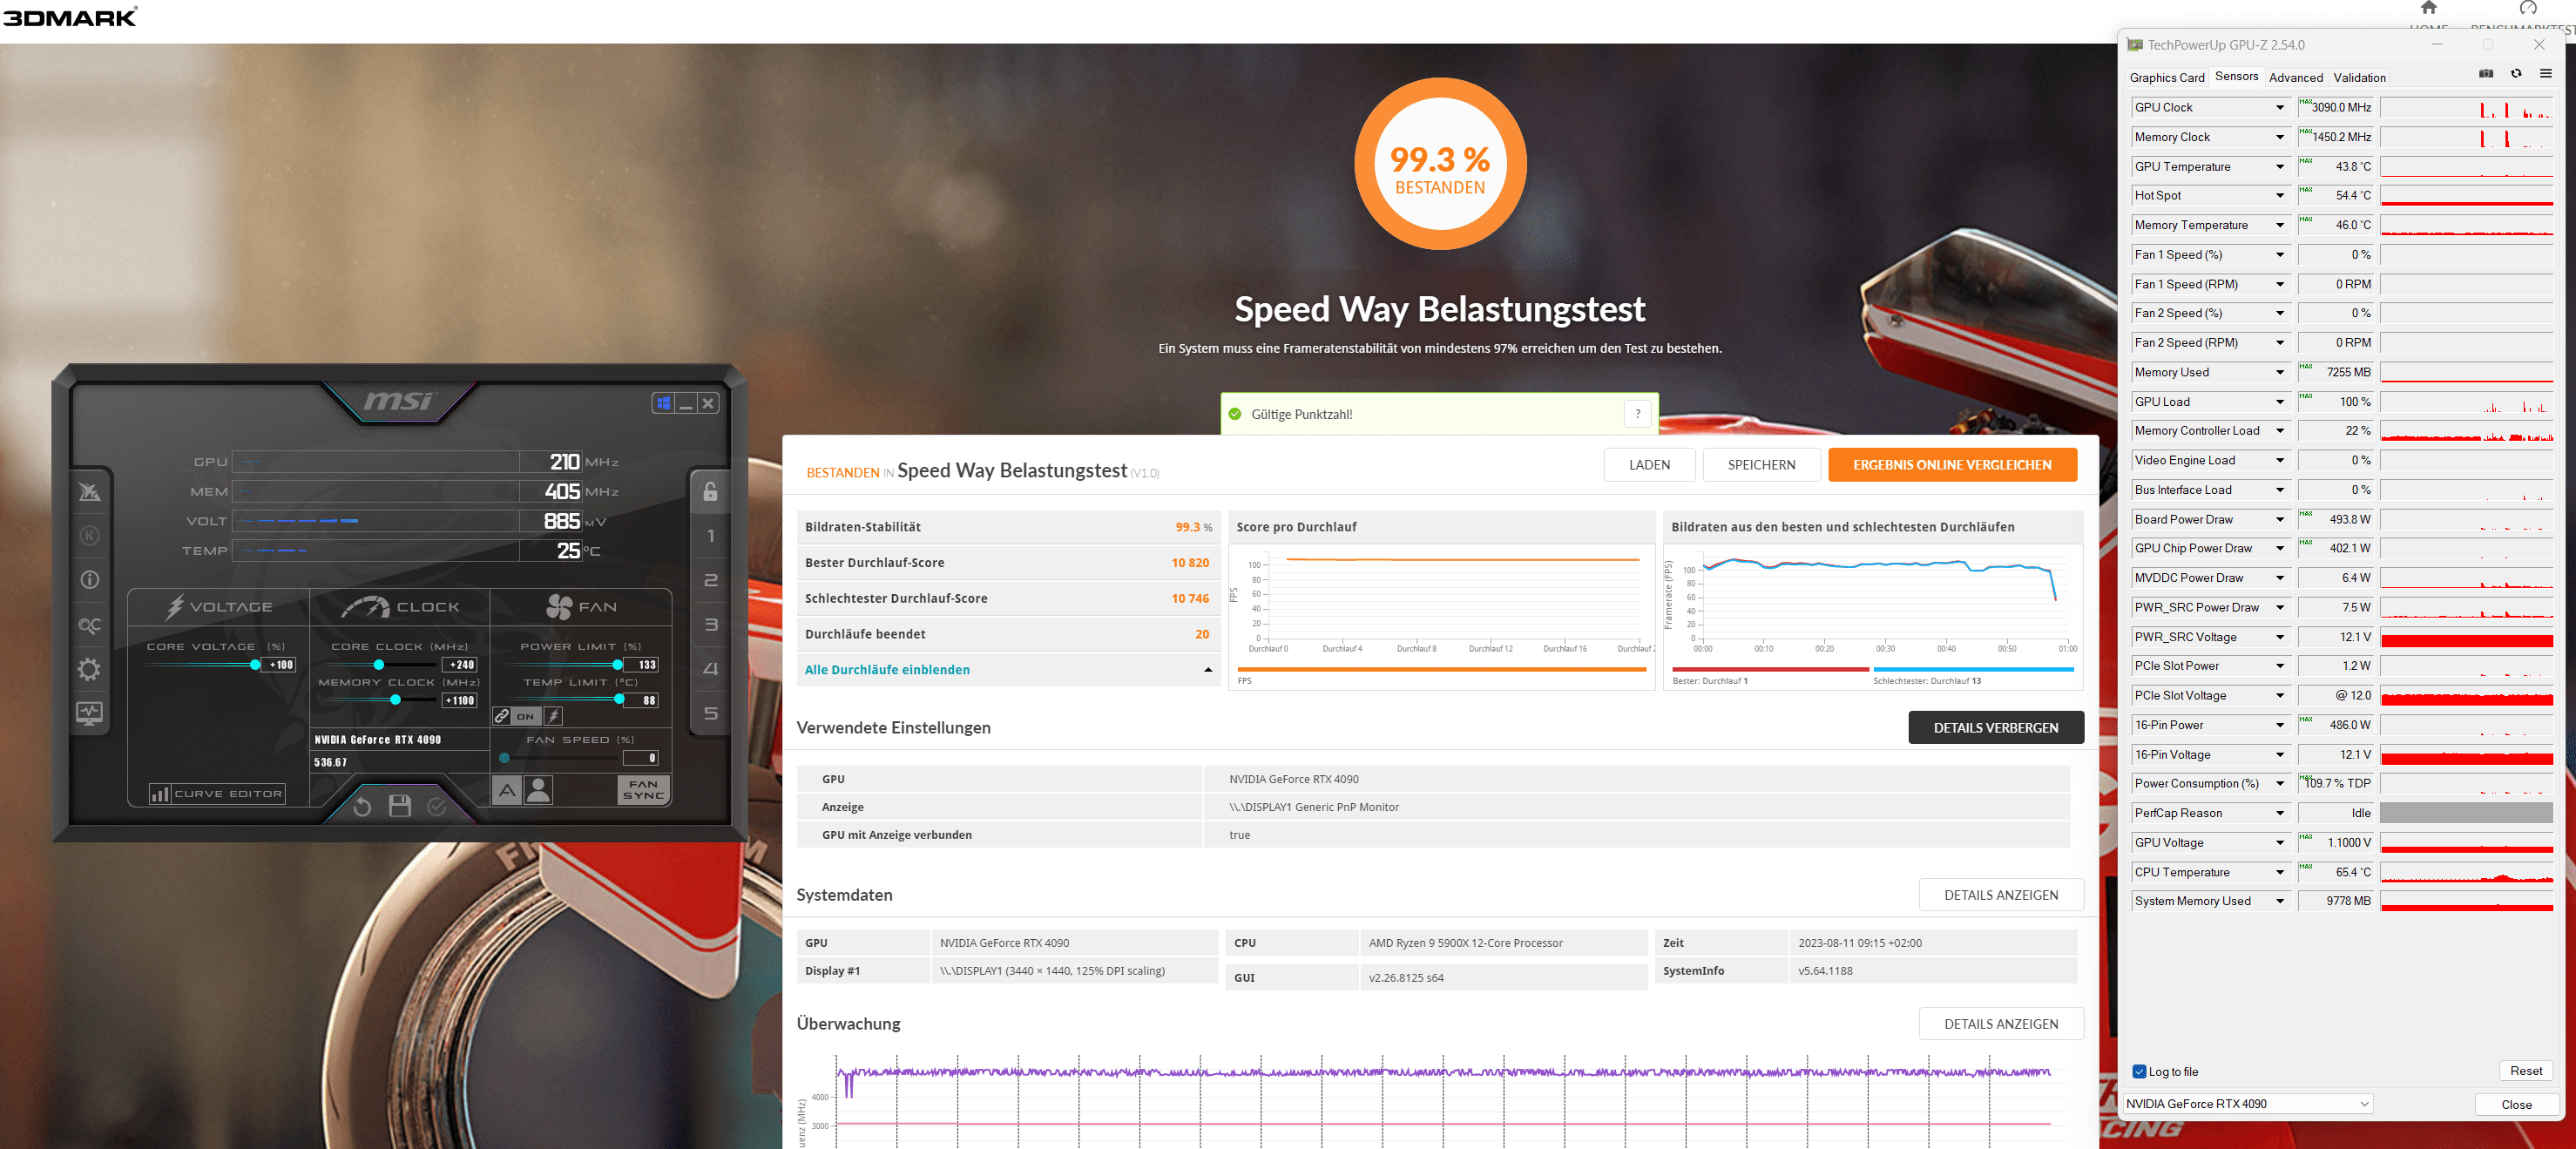Reset Afterburner settings to default
This screenshot has width=2576, height=1149.
pos(362,806)
